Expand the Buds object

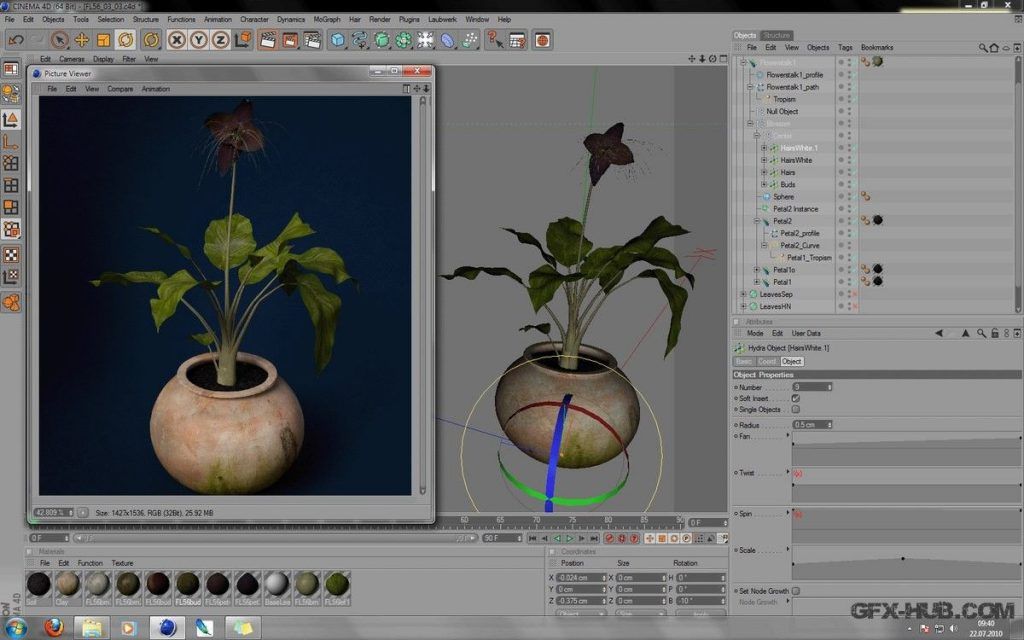(763, 185)
